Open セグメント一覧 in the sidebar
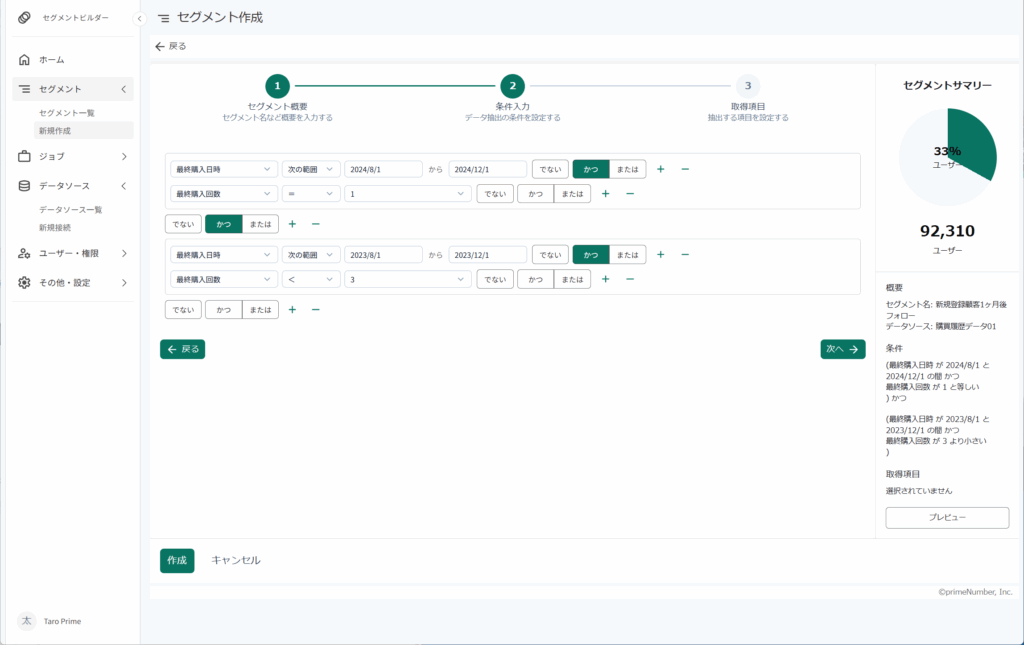1024x645 pixels. pos(67,113)
